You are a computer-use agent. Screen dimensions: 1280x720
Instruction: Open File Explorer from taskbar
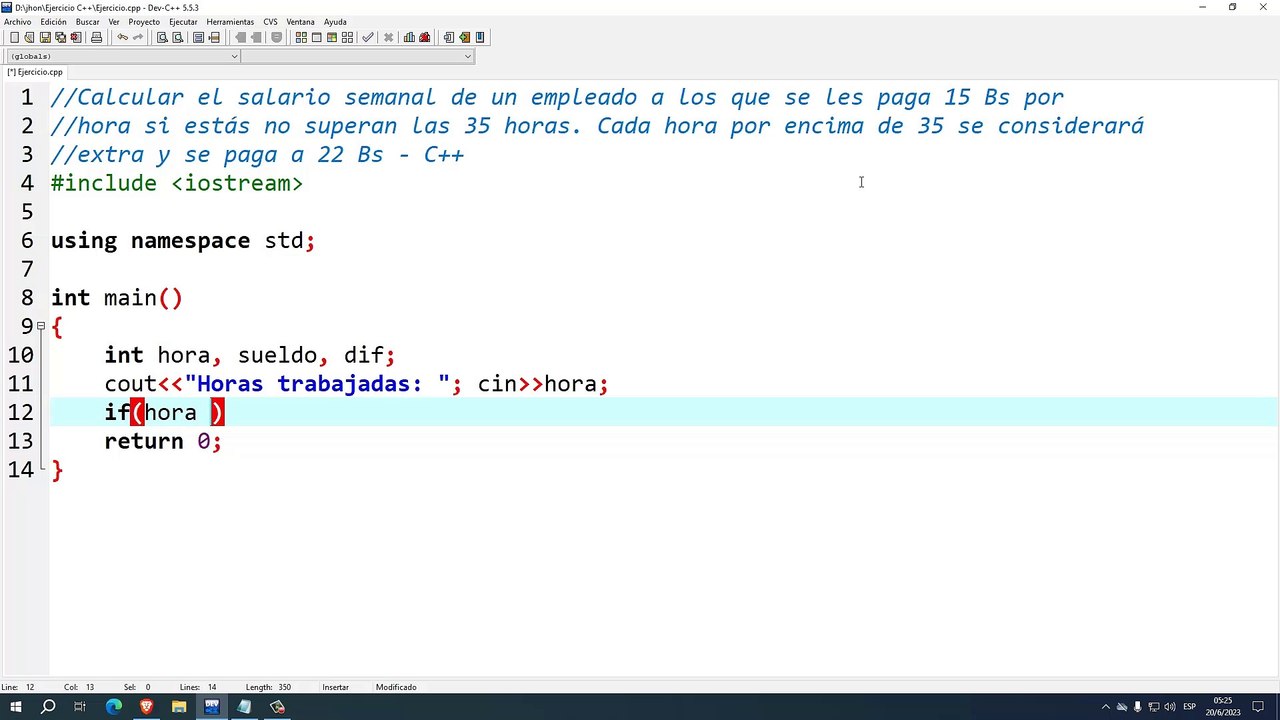[179, 707]
